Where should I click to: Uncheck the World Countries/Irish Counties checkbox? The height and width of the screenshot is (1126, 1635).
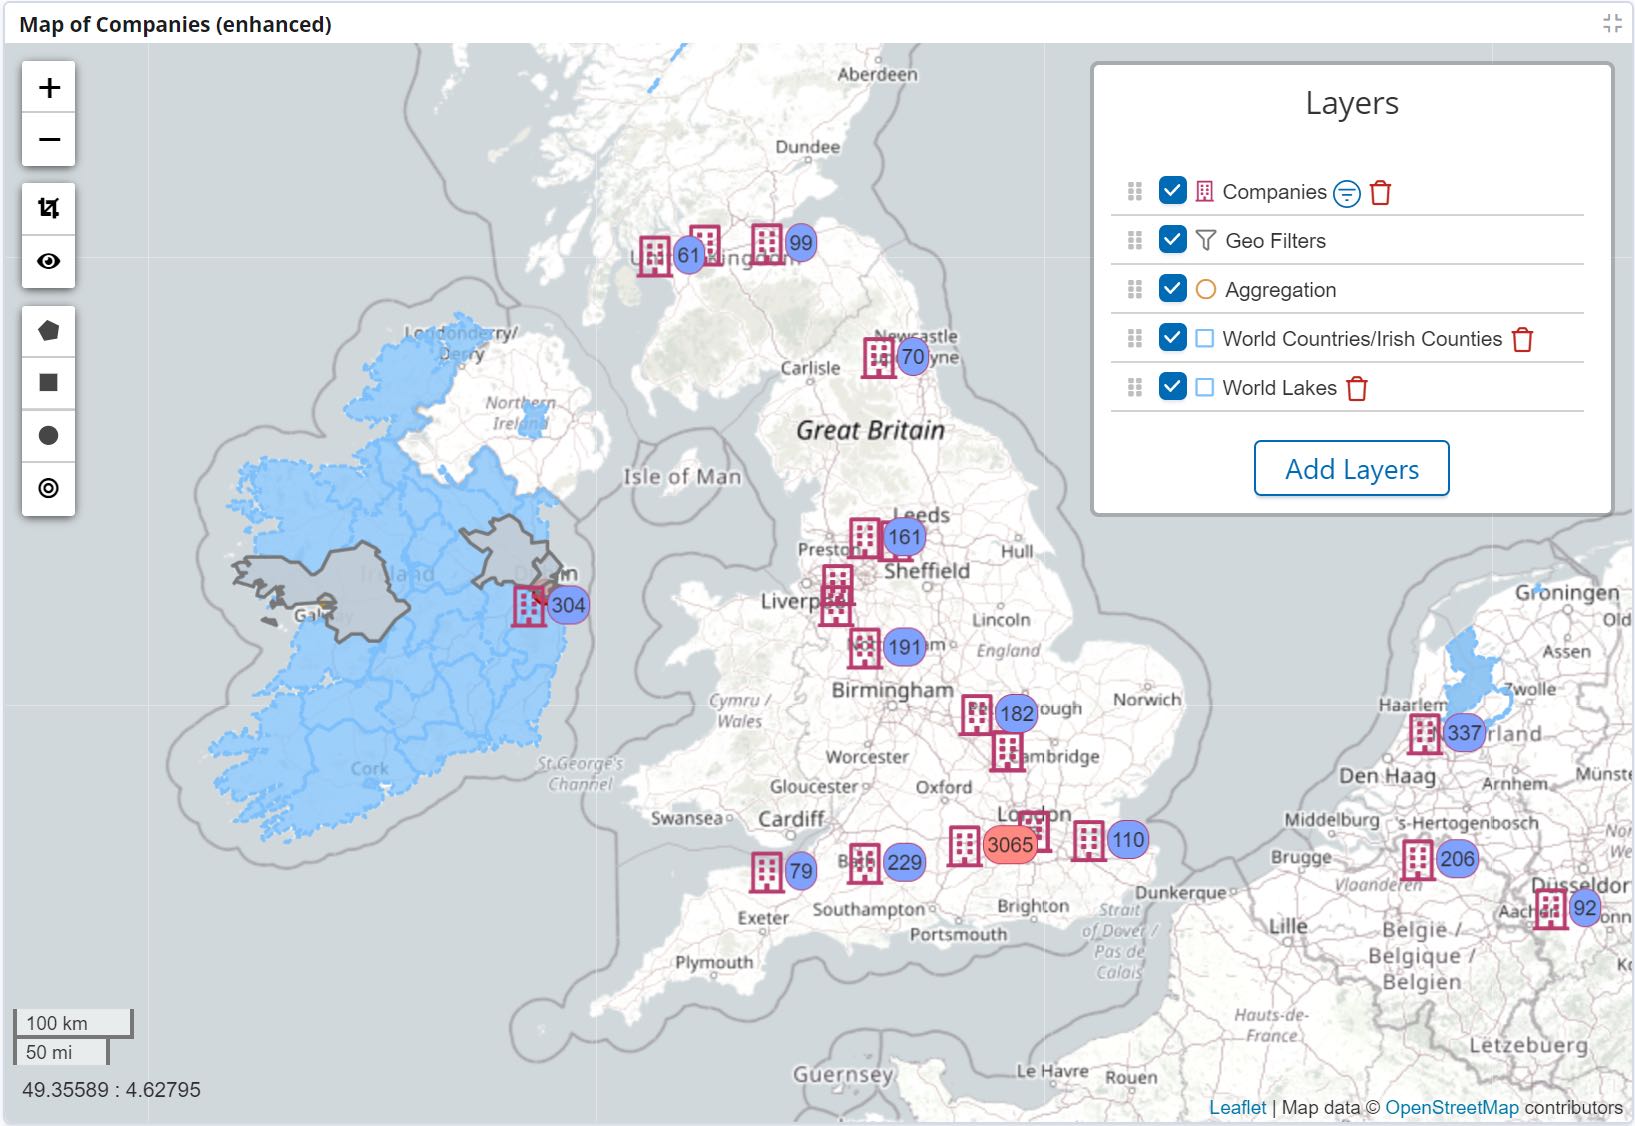pyautogui.click(x=1173, y=337)
